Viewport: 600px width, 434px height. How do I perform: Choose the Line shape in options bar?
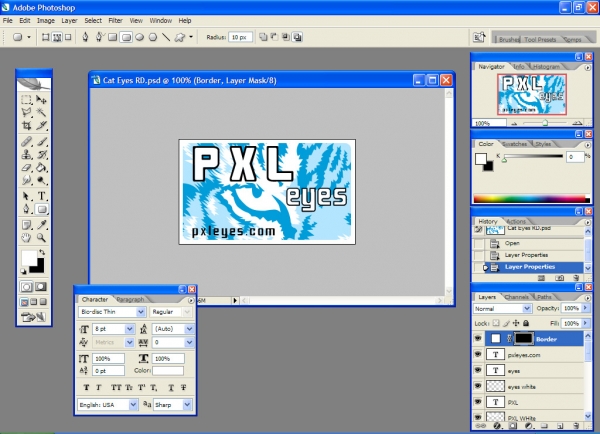166,37
